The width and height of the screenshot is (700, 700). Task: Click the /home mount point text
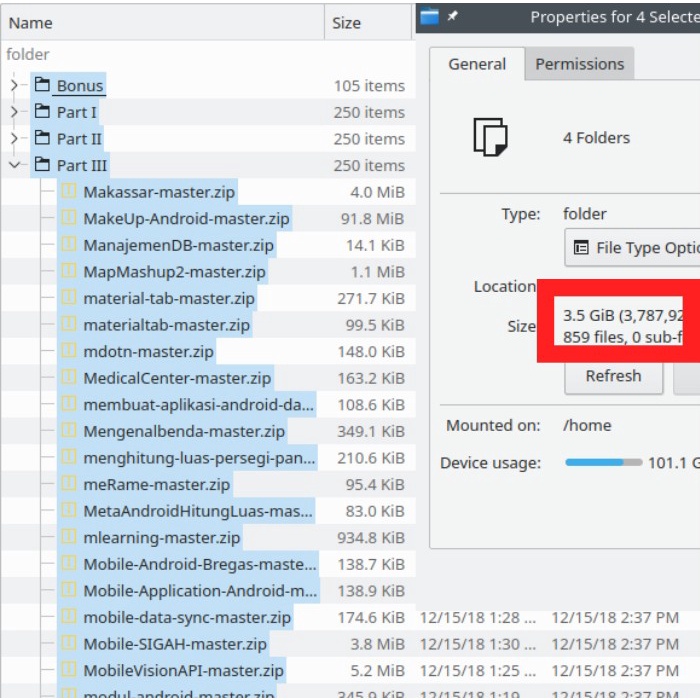click(x=587, y=425)
